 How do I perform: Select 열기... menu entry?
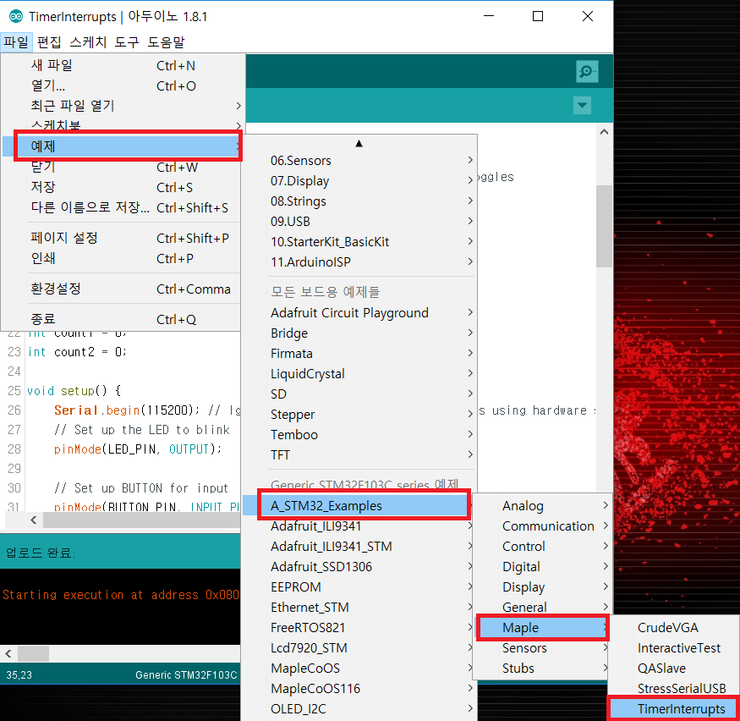[123, 86]
